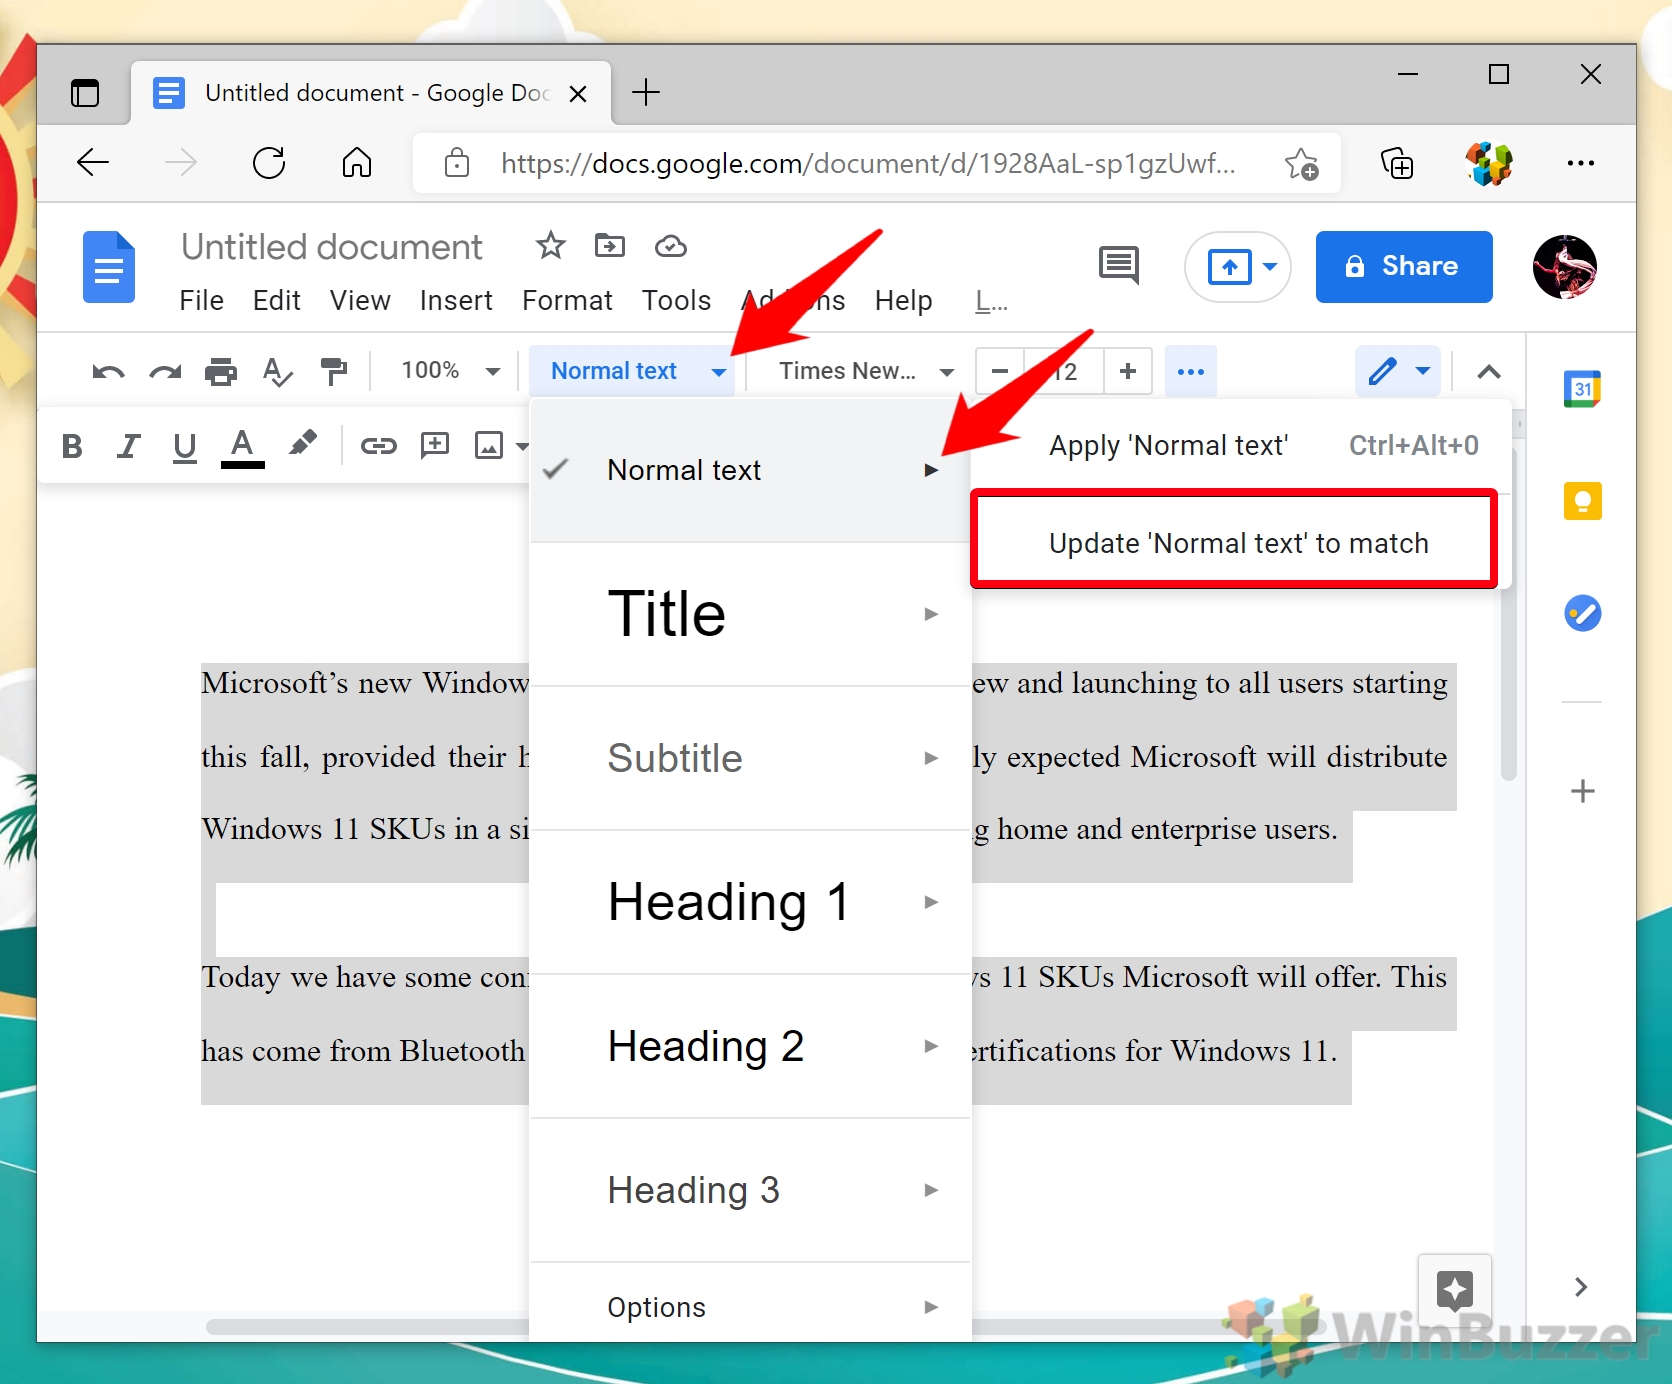1672x1384 pixels.
Task: Open the editing mode pencil dropdown
Action: point(1398,372)
